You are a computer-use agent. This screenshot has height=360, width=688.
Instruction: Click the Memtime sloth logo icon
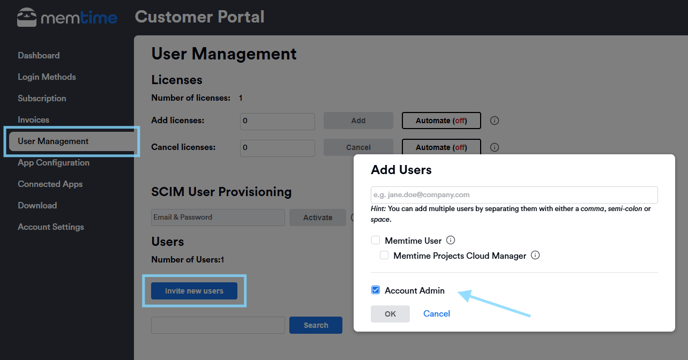coord(27,18)
